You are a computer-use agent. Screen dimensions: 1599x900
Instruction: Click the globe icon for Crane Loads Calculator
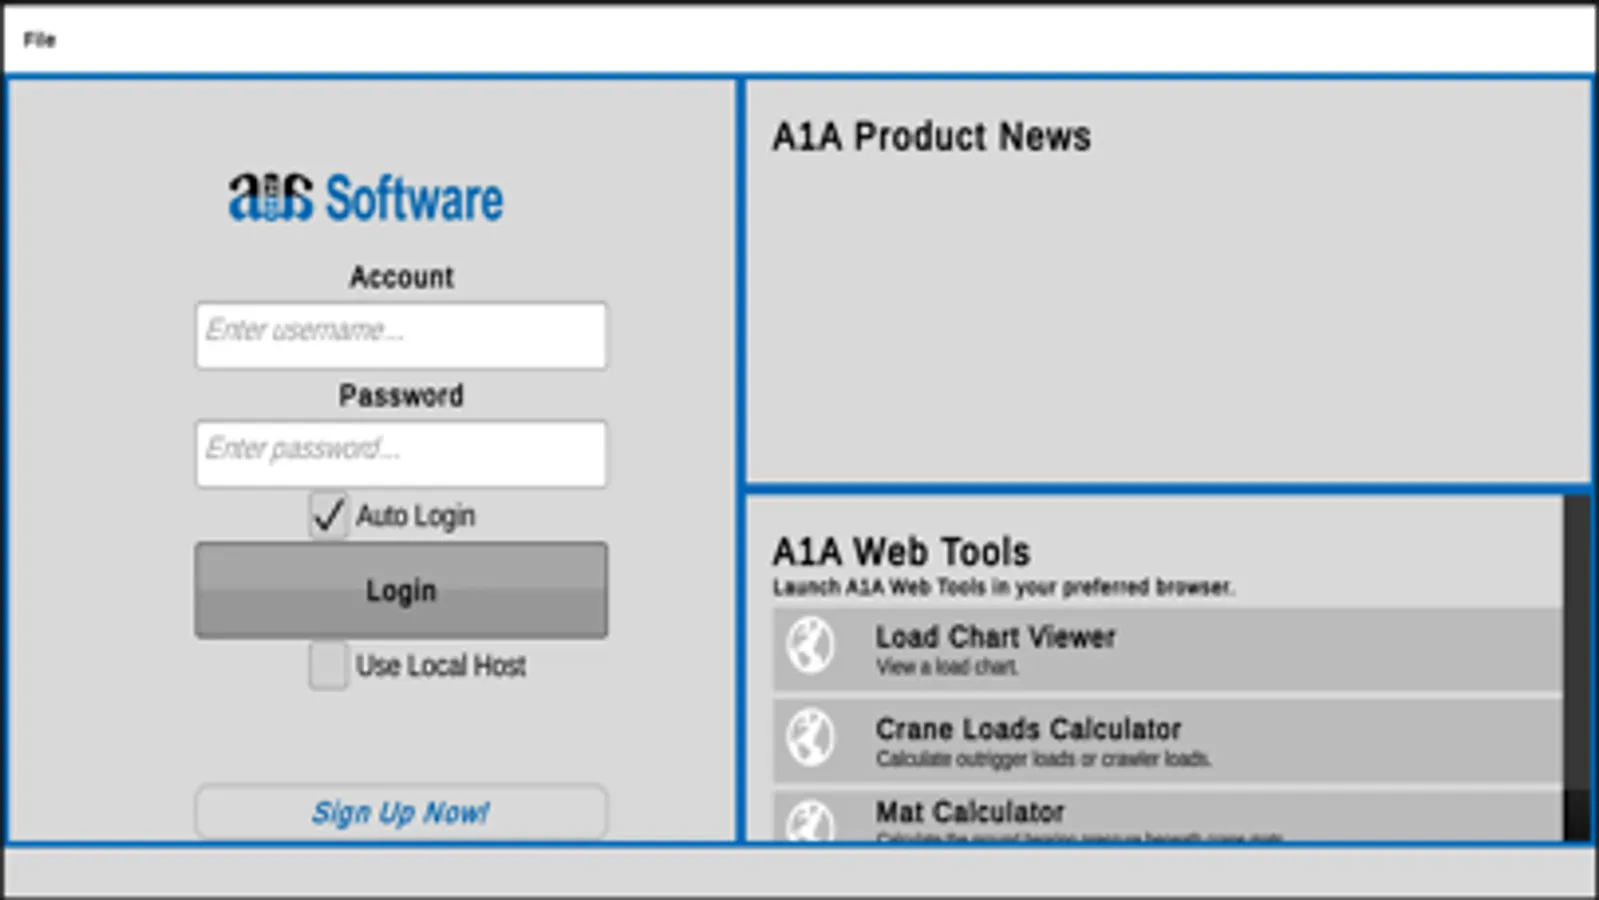(x=810, y=738)
